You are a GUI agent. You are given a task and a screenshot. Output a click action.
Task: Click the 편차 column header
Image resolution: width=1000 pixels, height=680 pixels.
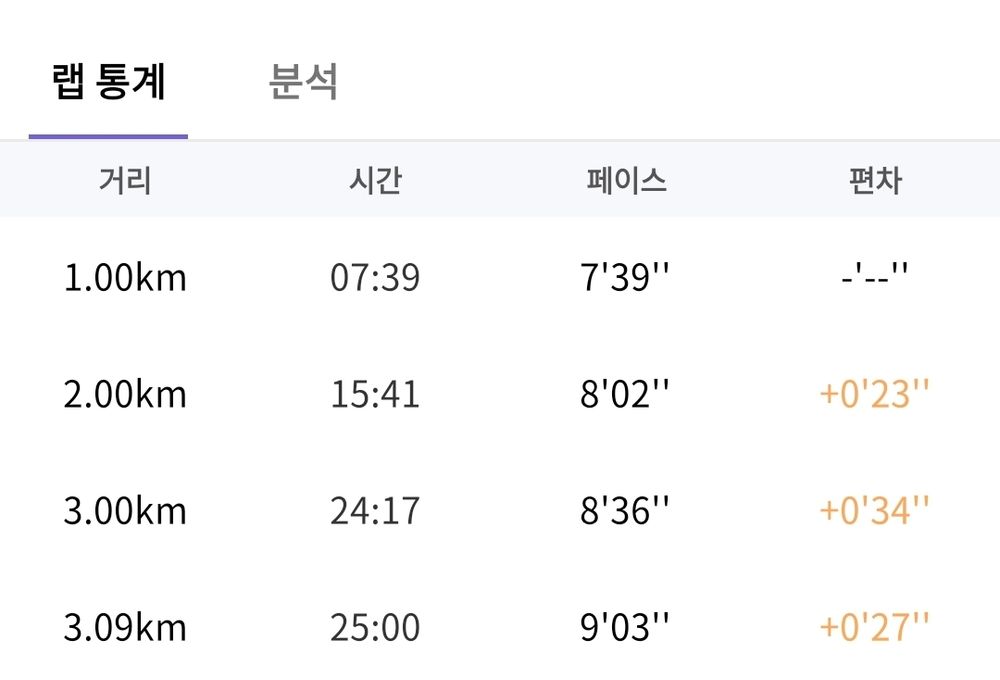pos(876,181)
